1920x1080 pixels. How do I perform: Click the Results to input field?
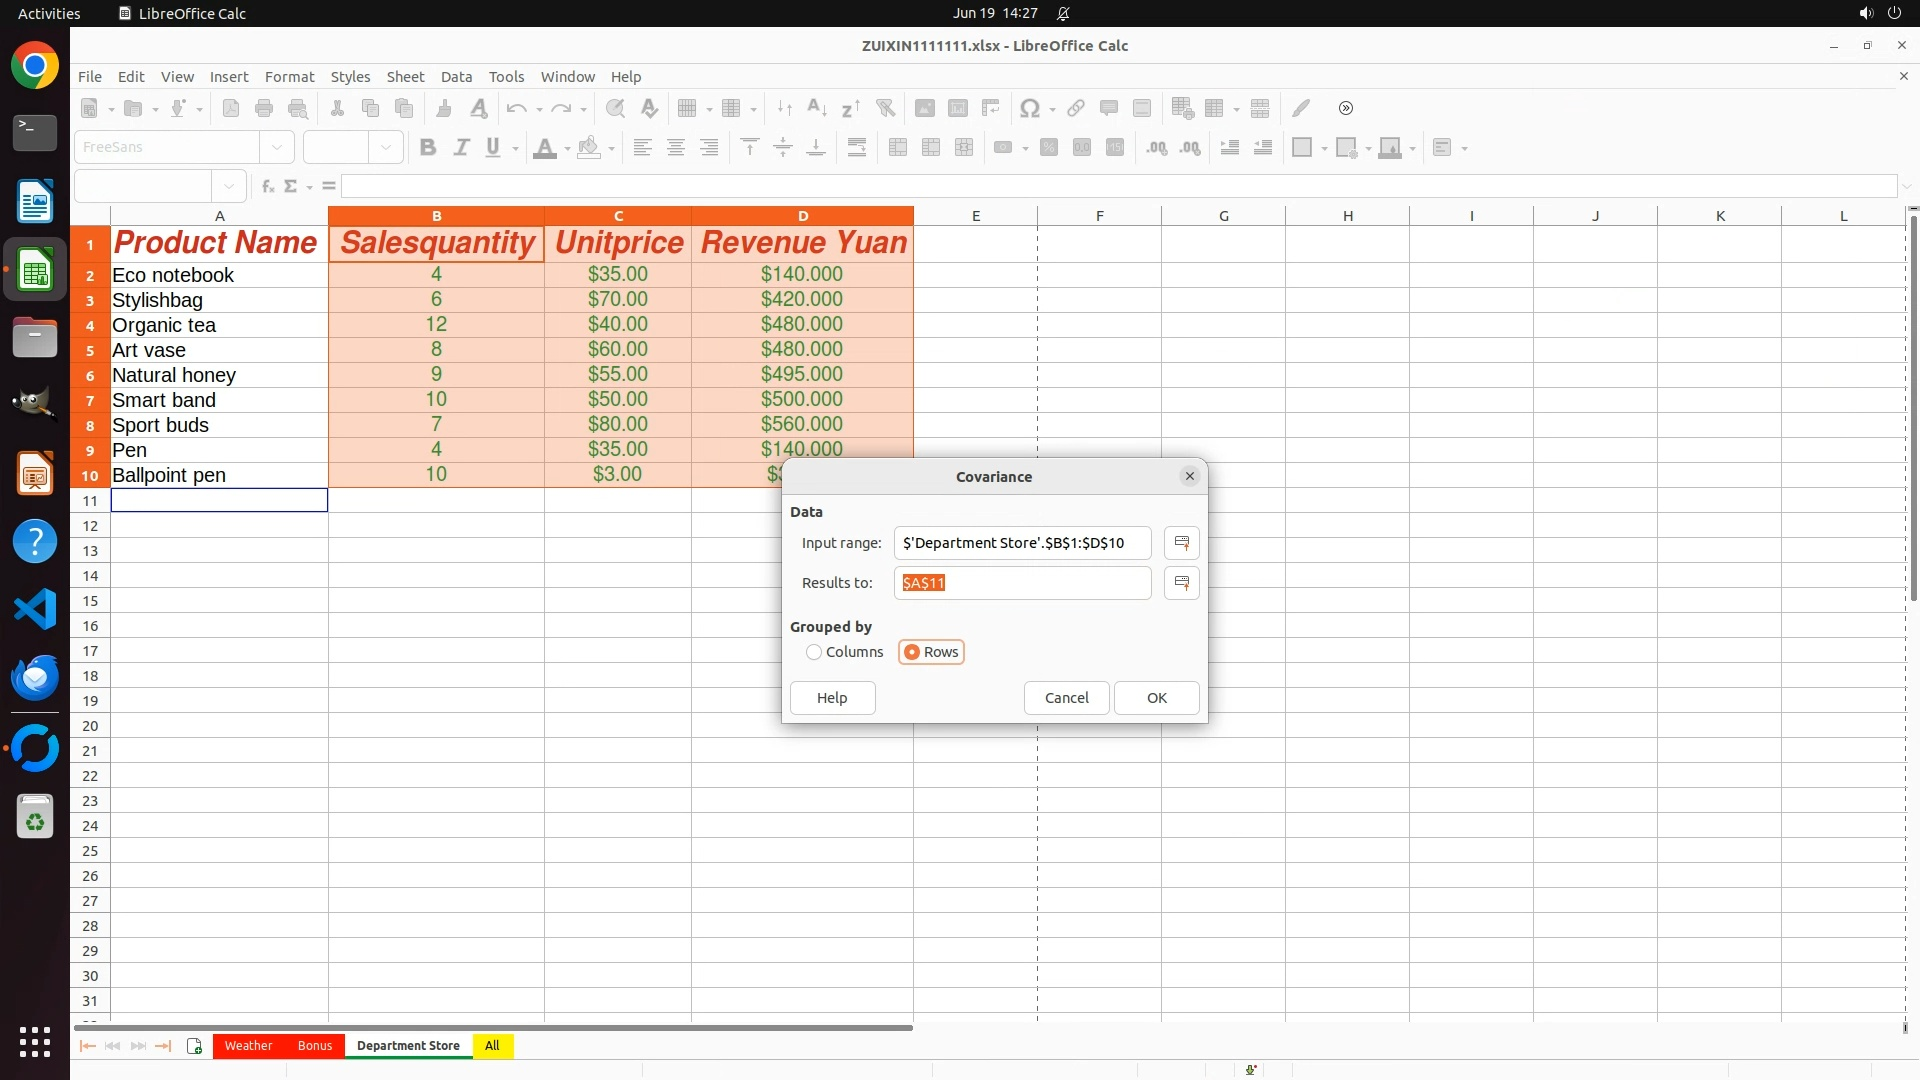point(1022,583)
